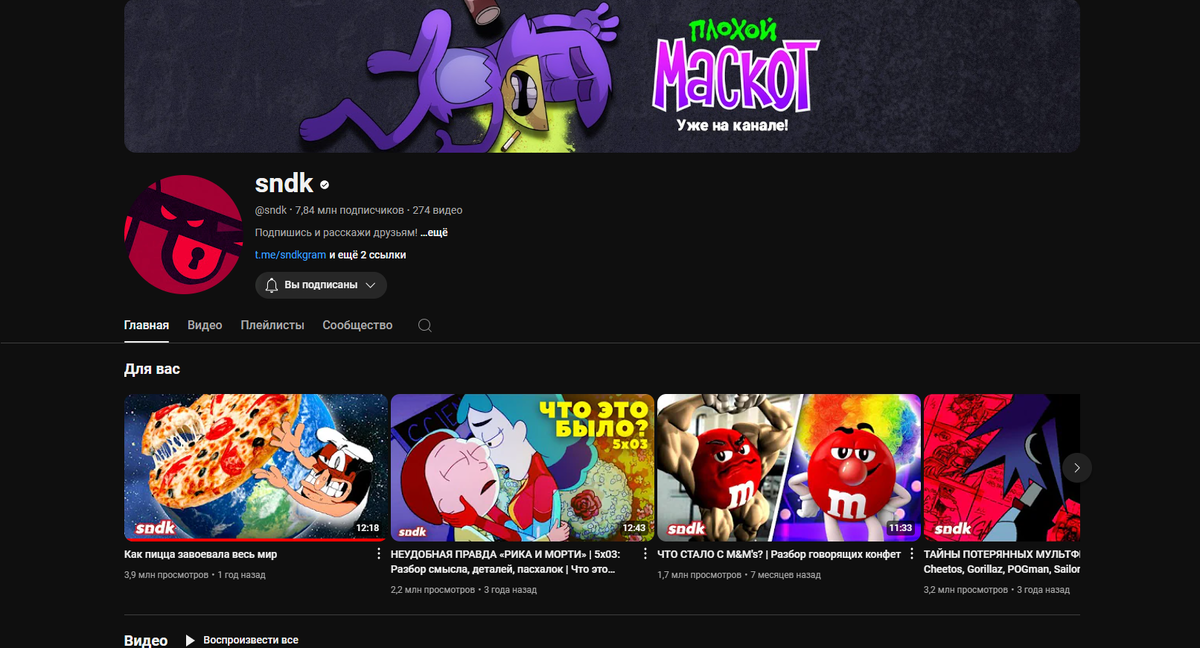Viewport: 1200px width, 648px height.
Task: Open options menu for the pizza video
Action: (x=378, y=554)
